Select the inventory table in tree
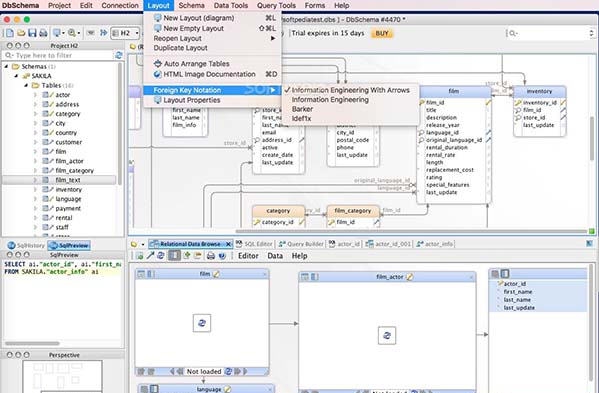 tap(68, 189)
